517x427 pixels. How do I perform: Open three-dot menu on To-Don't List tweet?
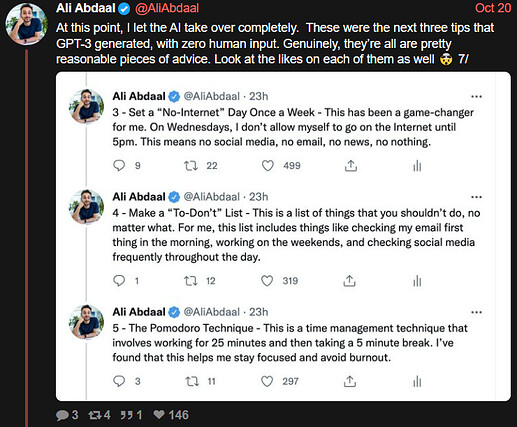pyautogui.click(x=476, y=197)
